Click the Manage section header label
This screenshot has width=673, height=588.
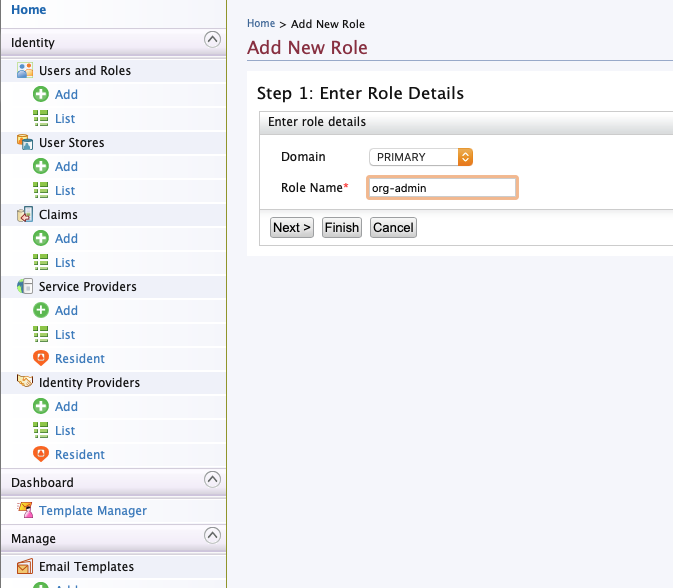pyautogui.click(x=33, y=539)
